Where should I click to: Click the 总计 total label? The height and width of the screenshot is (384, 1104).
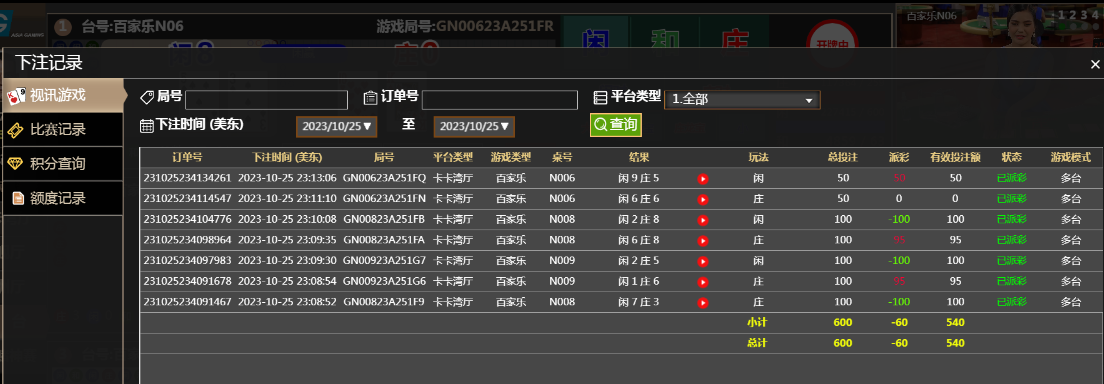tap(758, 343)
